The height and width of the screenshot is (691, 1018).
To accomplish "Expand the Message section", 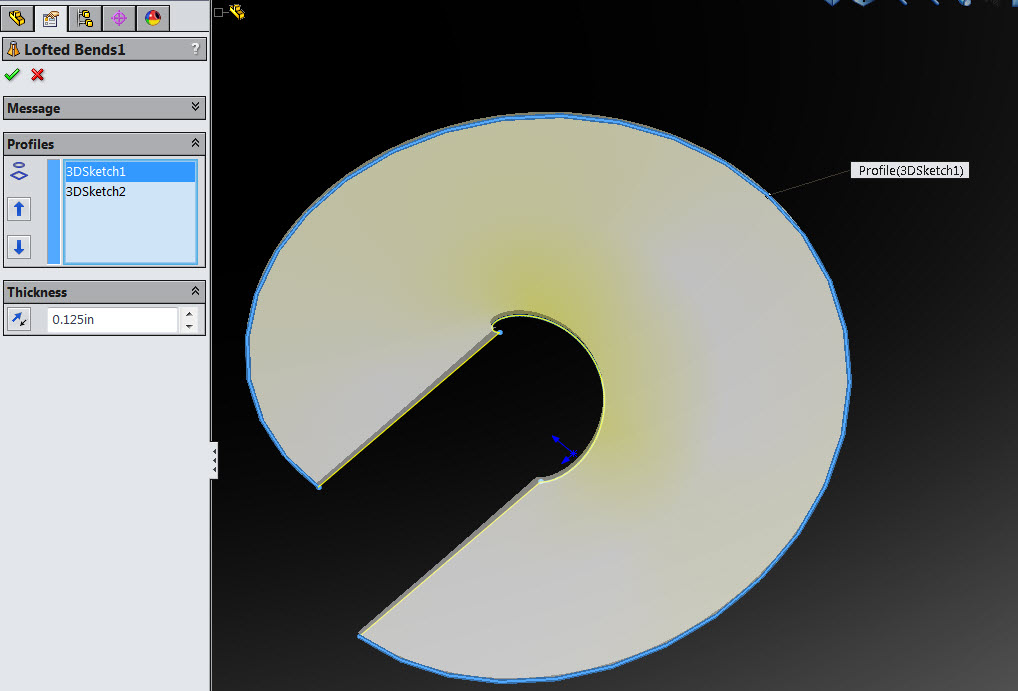I will pos(195,107).
